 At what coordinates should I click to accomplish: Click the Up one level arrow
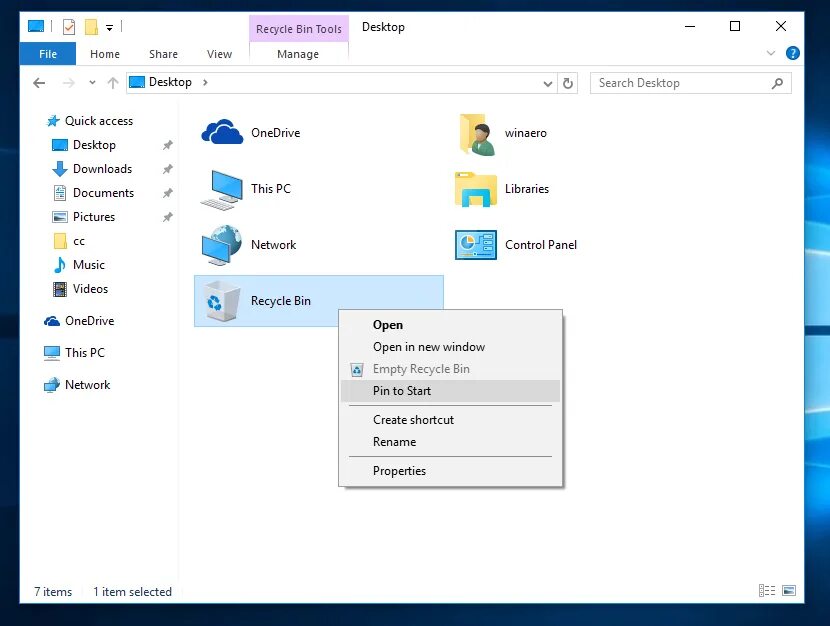[x=113, y=83]
